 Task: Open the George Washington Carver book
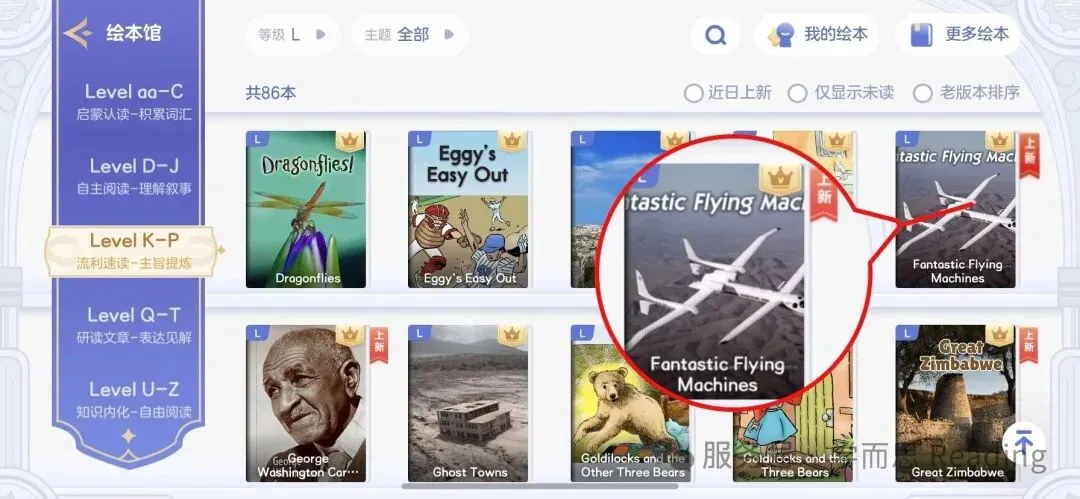[x=307, y=403]
